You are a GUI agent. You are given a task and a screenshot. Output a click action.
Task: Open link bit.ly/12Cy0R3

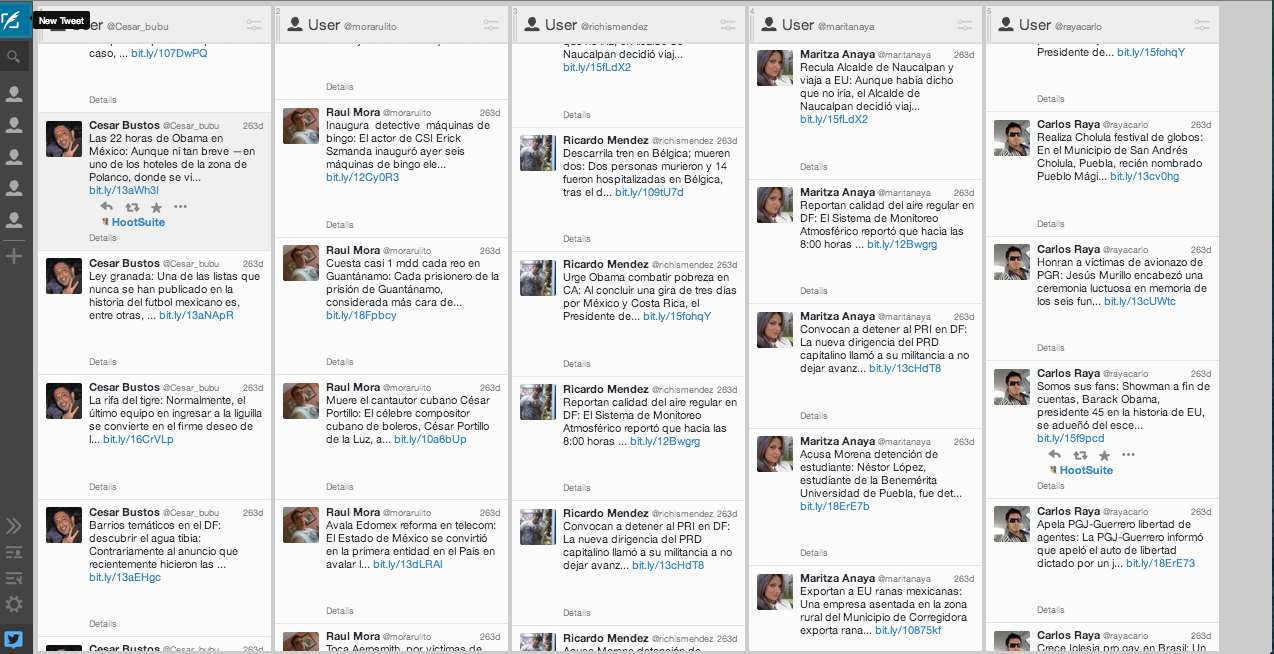click(362, 177)
